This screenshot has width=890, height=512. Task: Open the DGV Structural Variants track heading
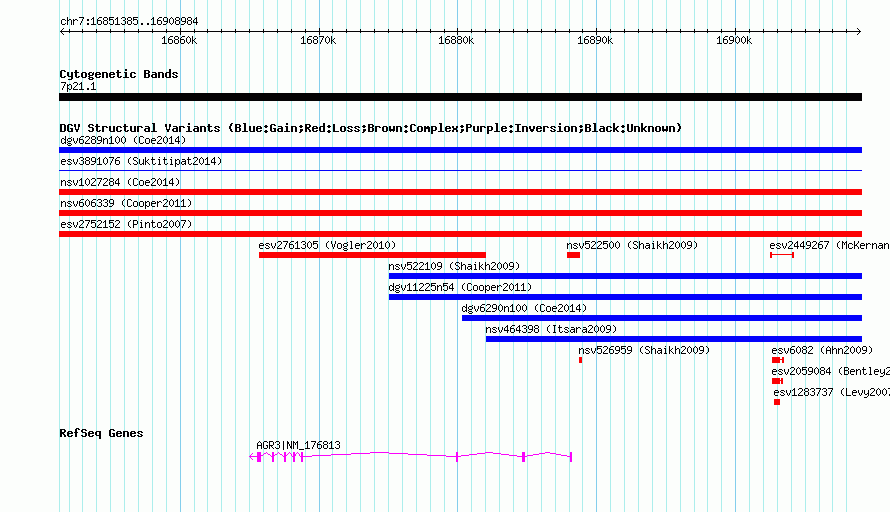click(370, 128)
